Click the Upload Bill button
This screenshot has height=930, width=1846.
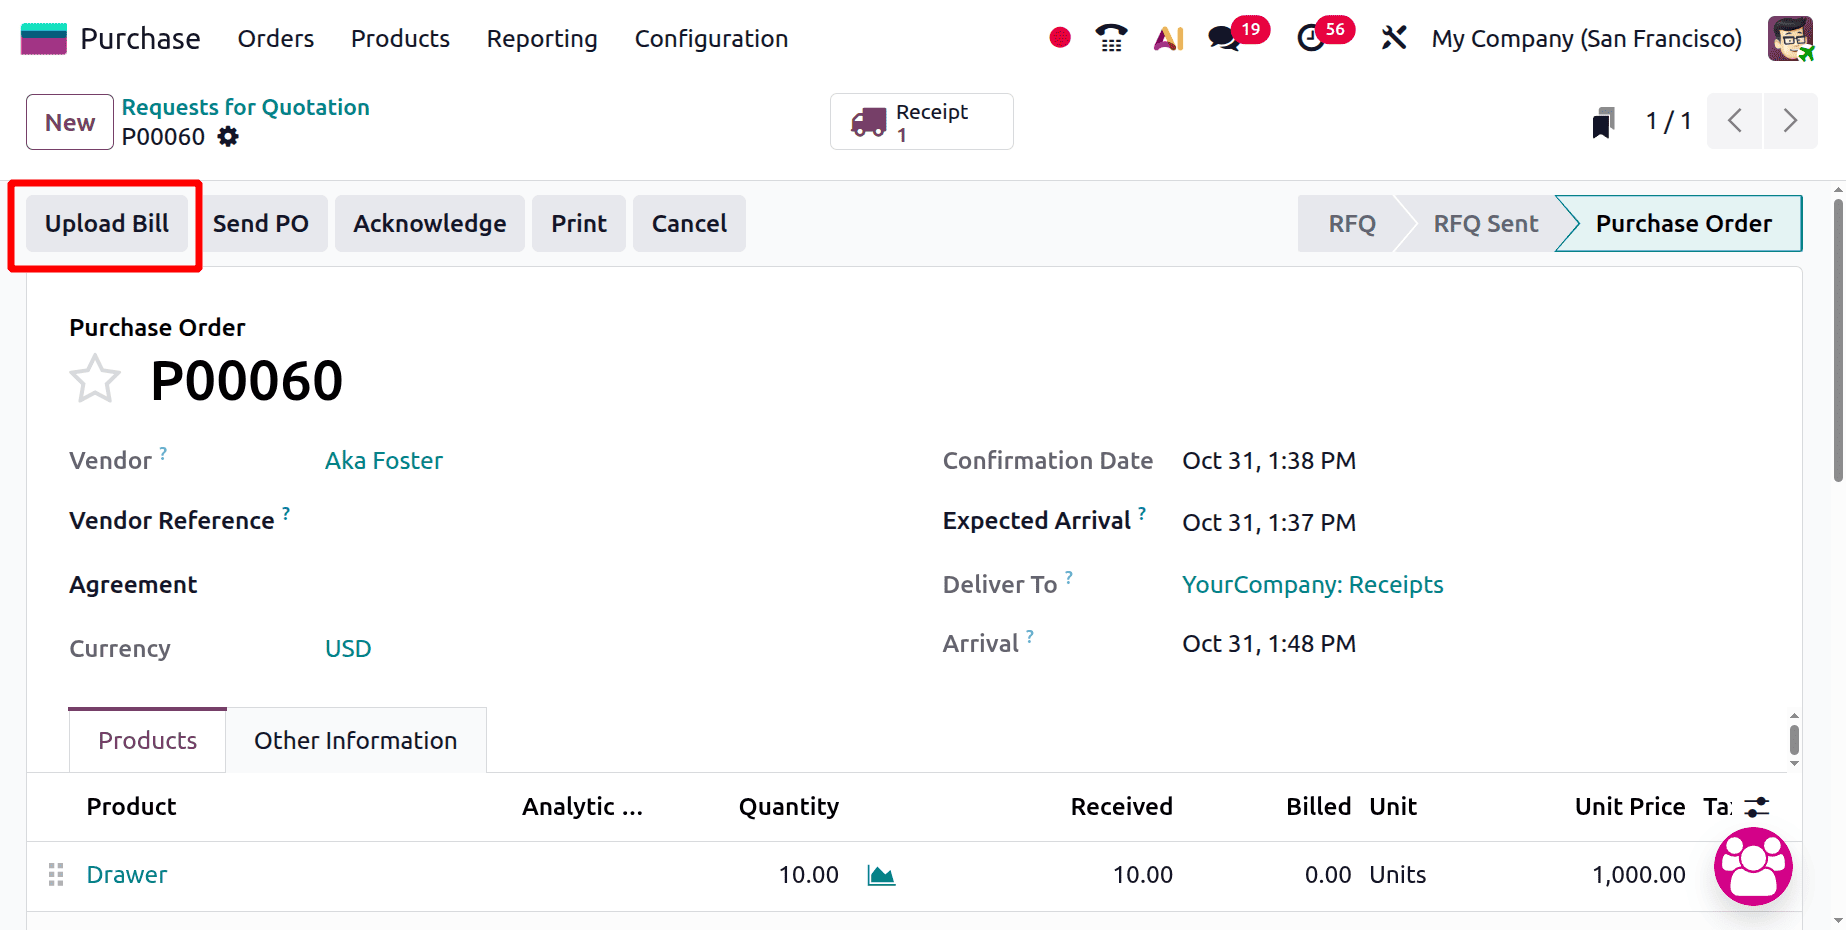[106, 223]
